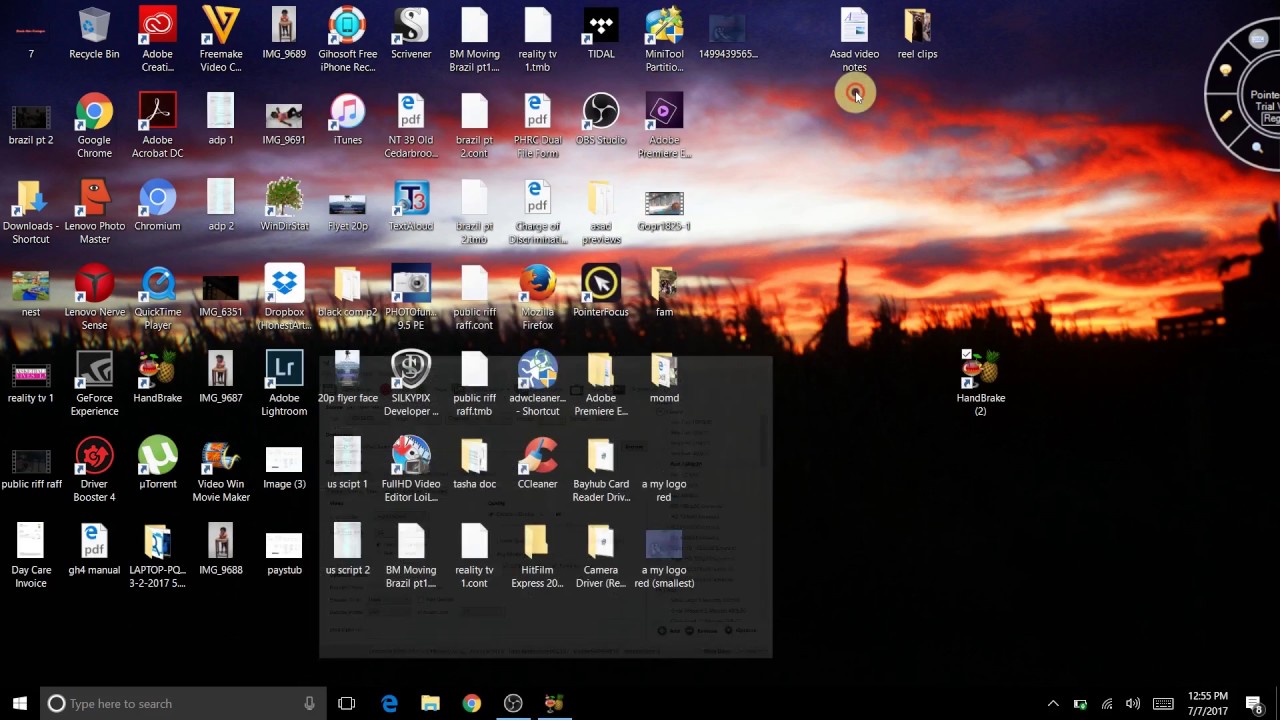Open Wi-Fi network tray icon
The image size is (1280, 720).
coord(1107,704)
